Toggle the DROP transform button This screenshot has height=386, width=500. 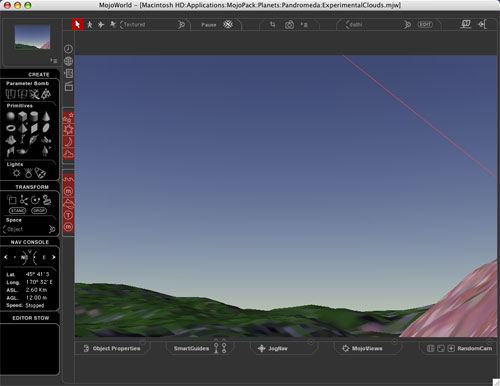(x=39, y=211)
